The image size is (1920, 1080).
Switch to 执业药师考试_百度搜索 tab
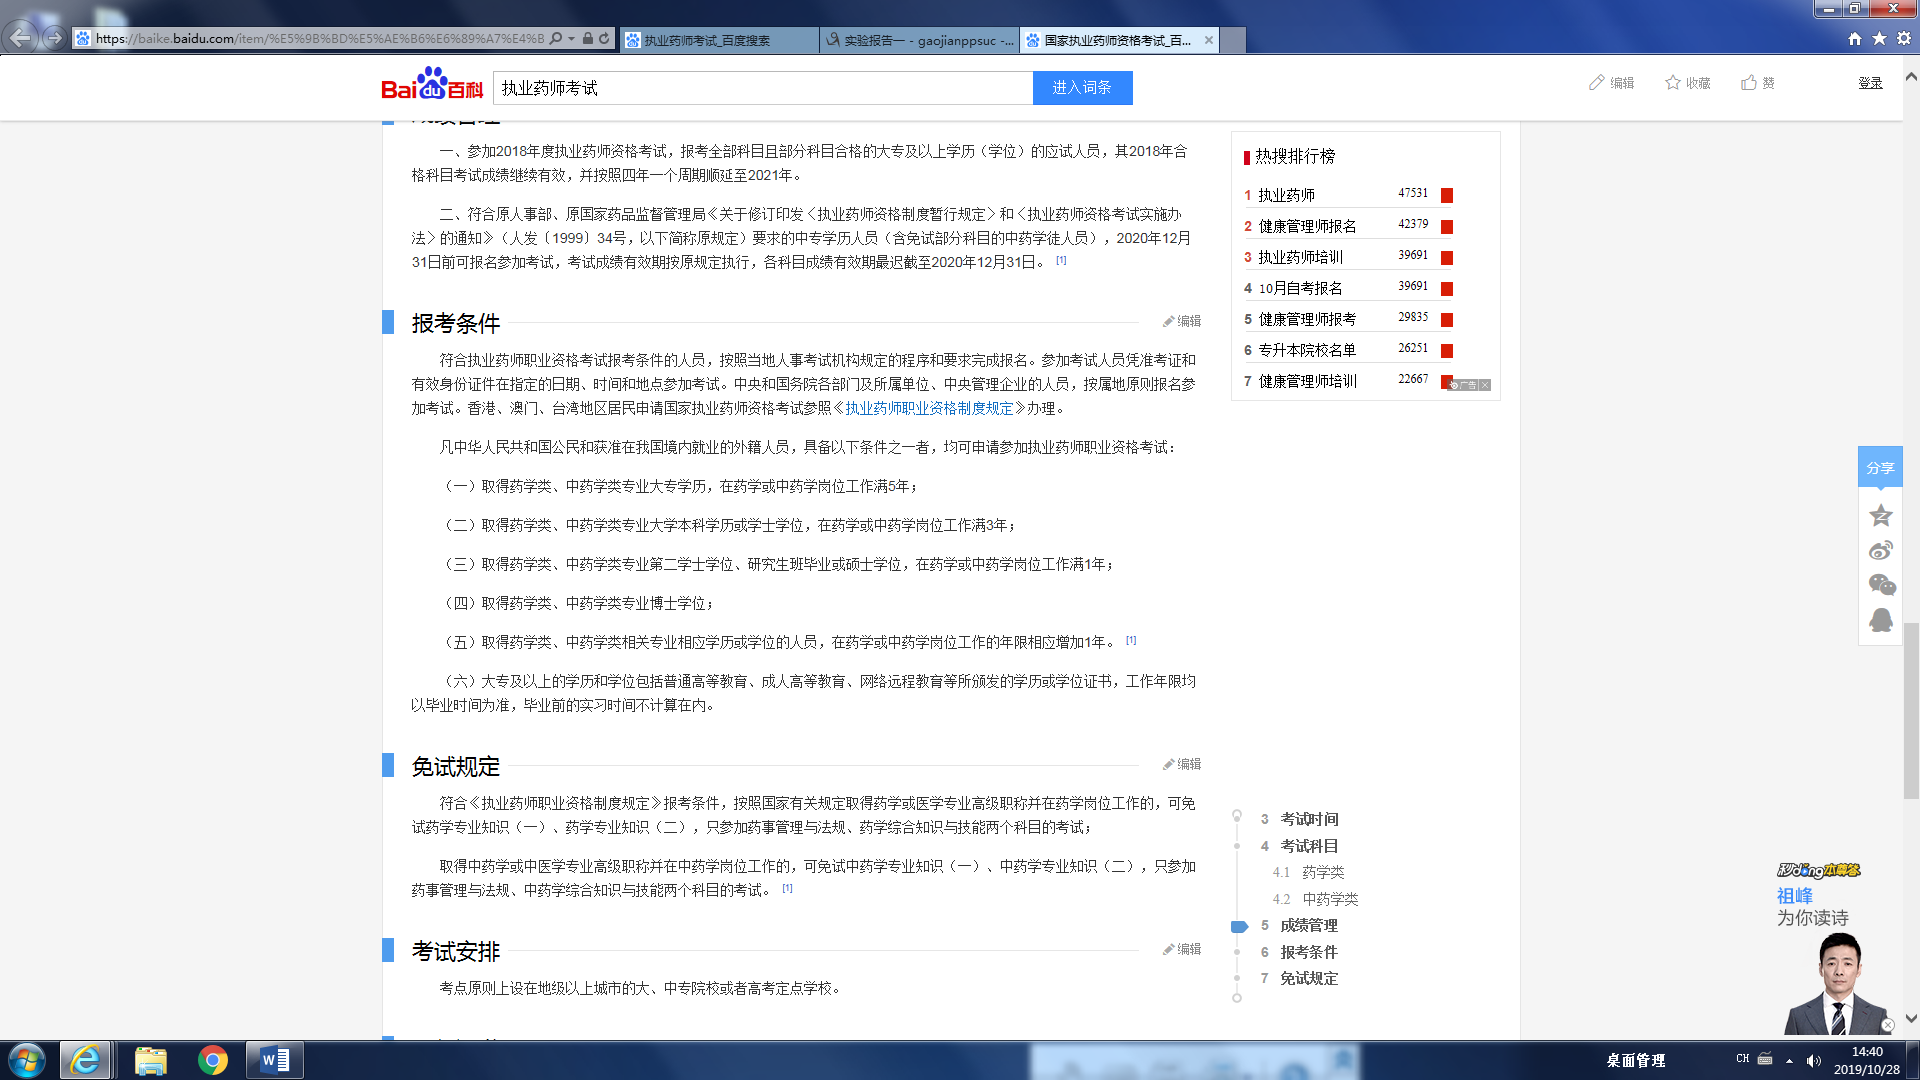[718, 40]
